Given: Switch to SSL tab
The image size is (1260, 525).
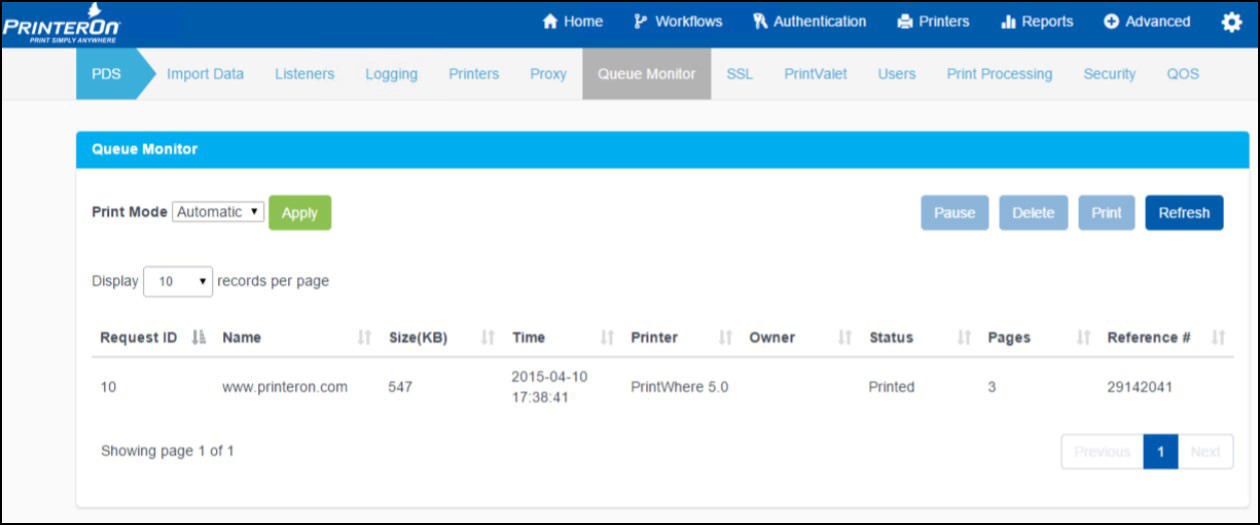Looking at the screenshot, I should [x=740, y=74].
